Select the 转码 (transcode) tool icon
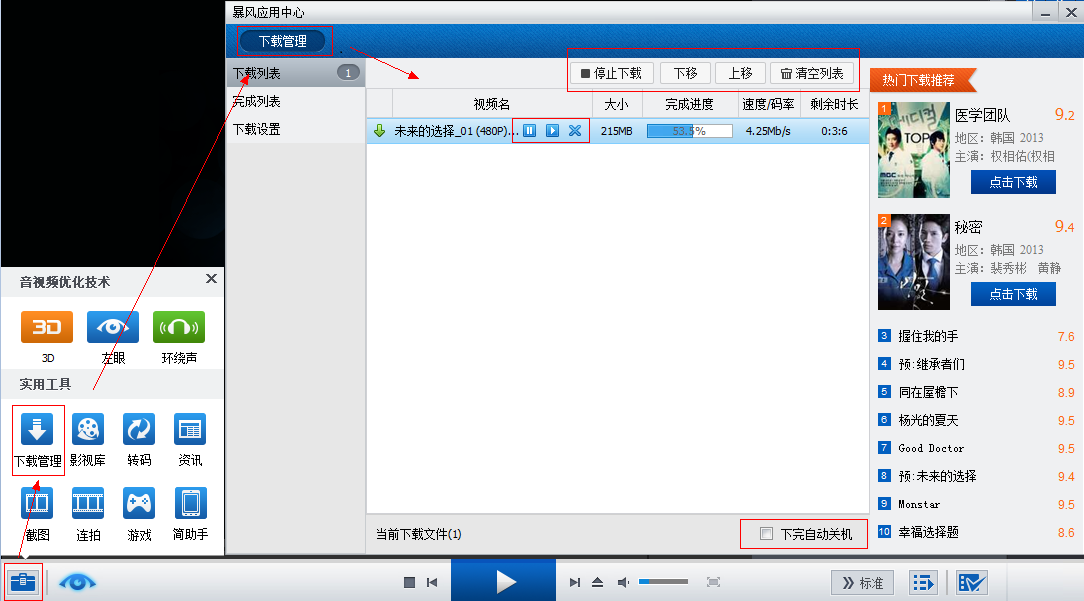Viewport: 1084px width, 601px height. [138, 430]
